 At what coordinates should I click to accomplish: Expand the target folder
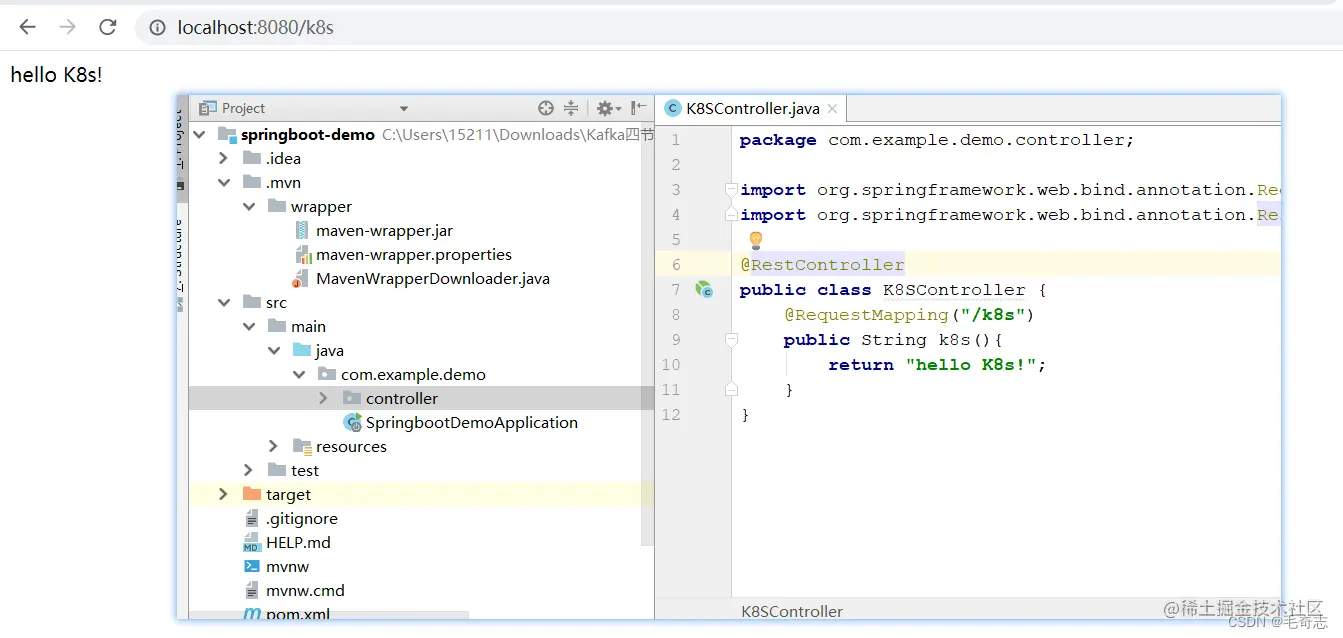click(224, 494)
